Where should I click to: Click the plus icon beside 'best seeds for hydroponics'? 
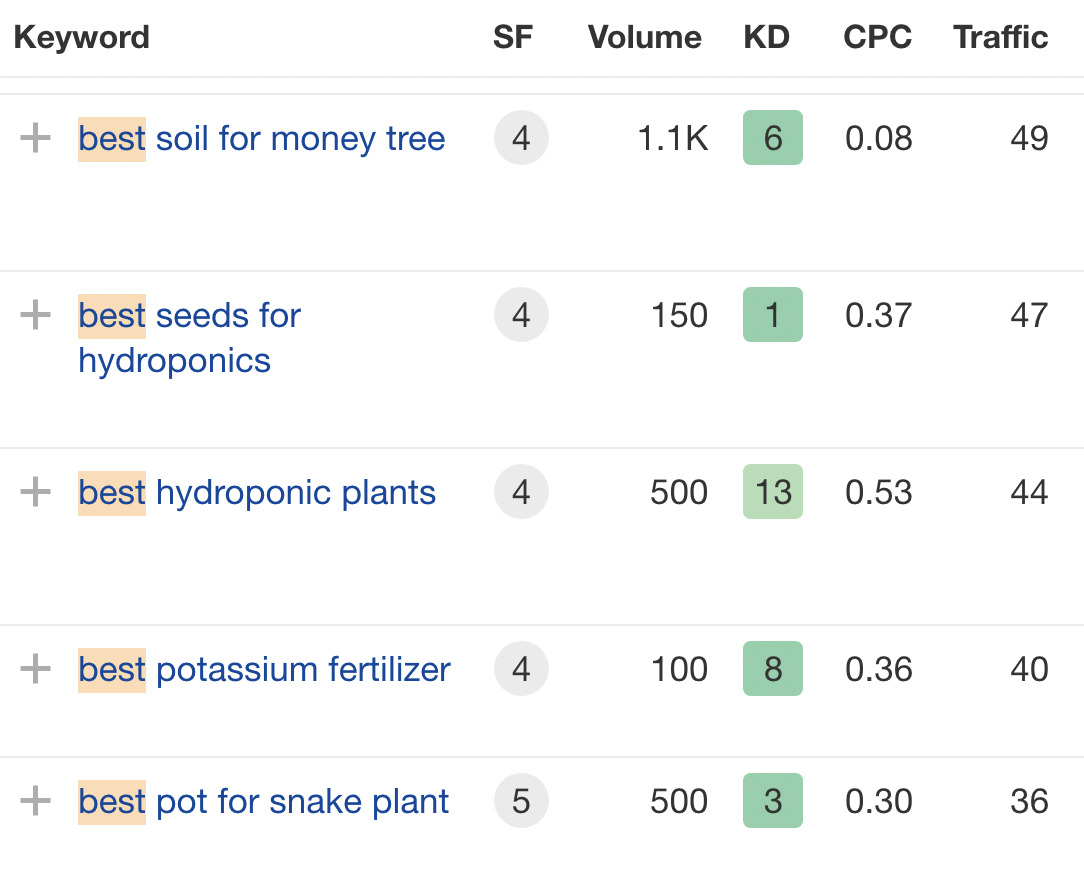click(x=36, y=315)
